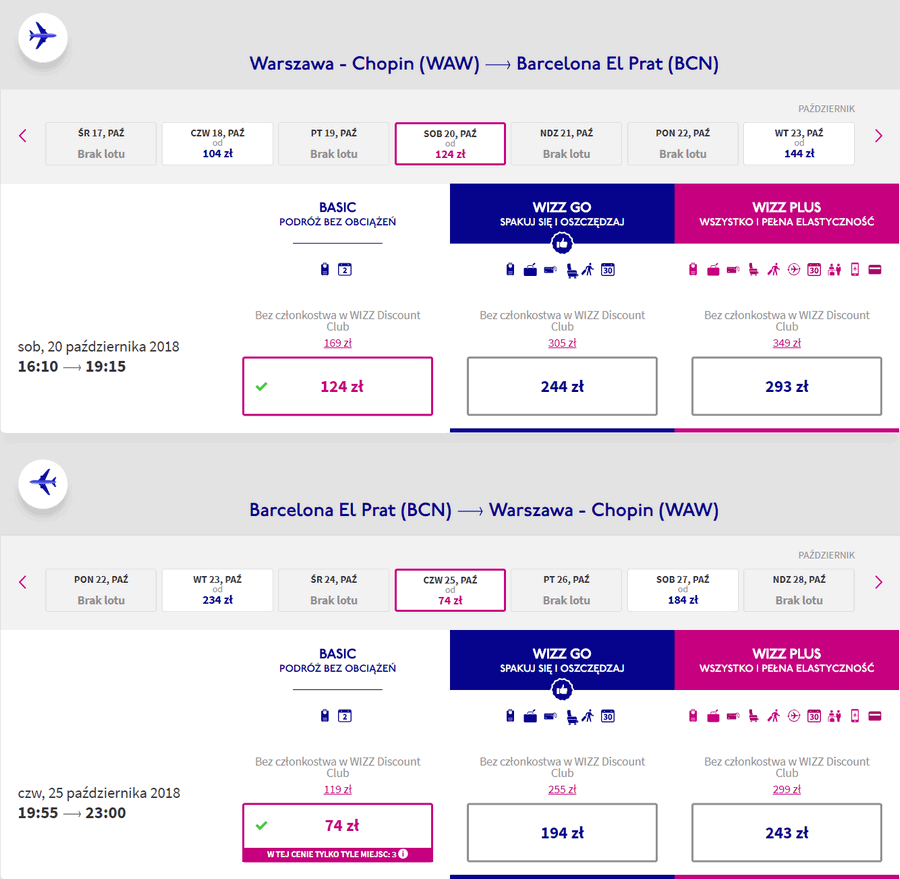900x879 pixels.
Task: Open the 299 zł non-member price link
Action: (x=786, y=789)
